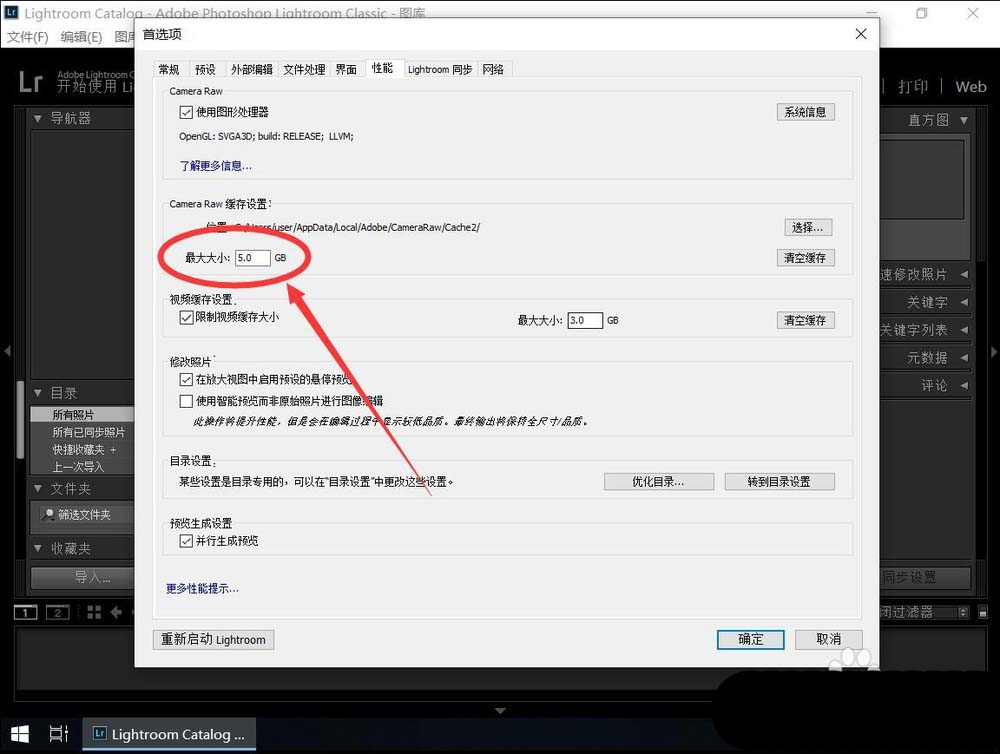This screenshot has width=1000, height=754.
Task: Open the 更多性能提示... link
Action: coord(202,588)
